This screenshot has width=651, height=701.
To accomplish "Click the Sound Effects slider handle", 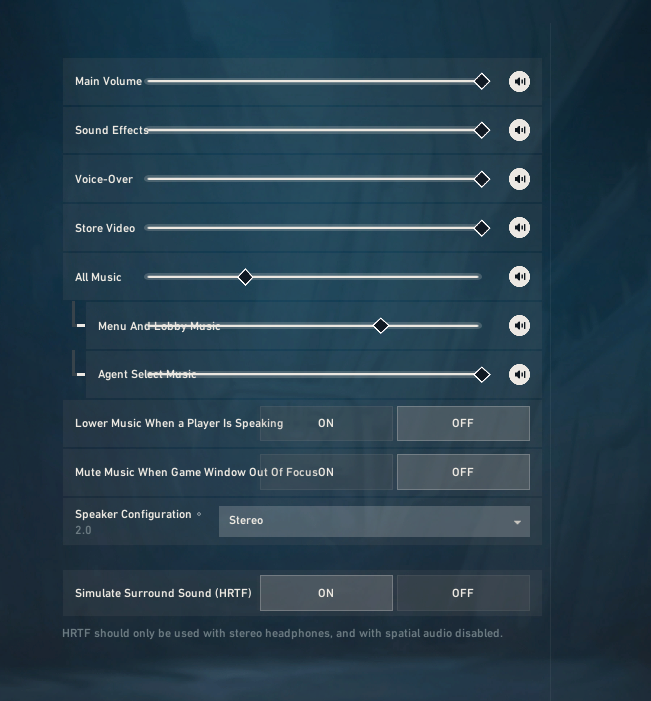I will (x=482, y=130).
